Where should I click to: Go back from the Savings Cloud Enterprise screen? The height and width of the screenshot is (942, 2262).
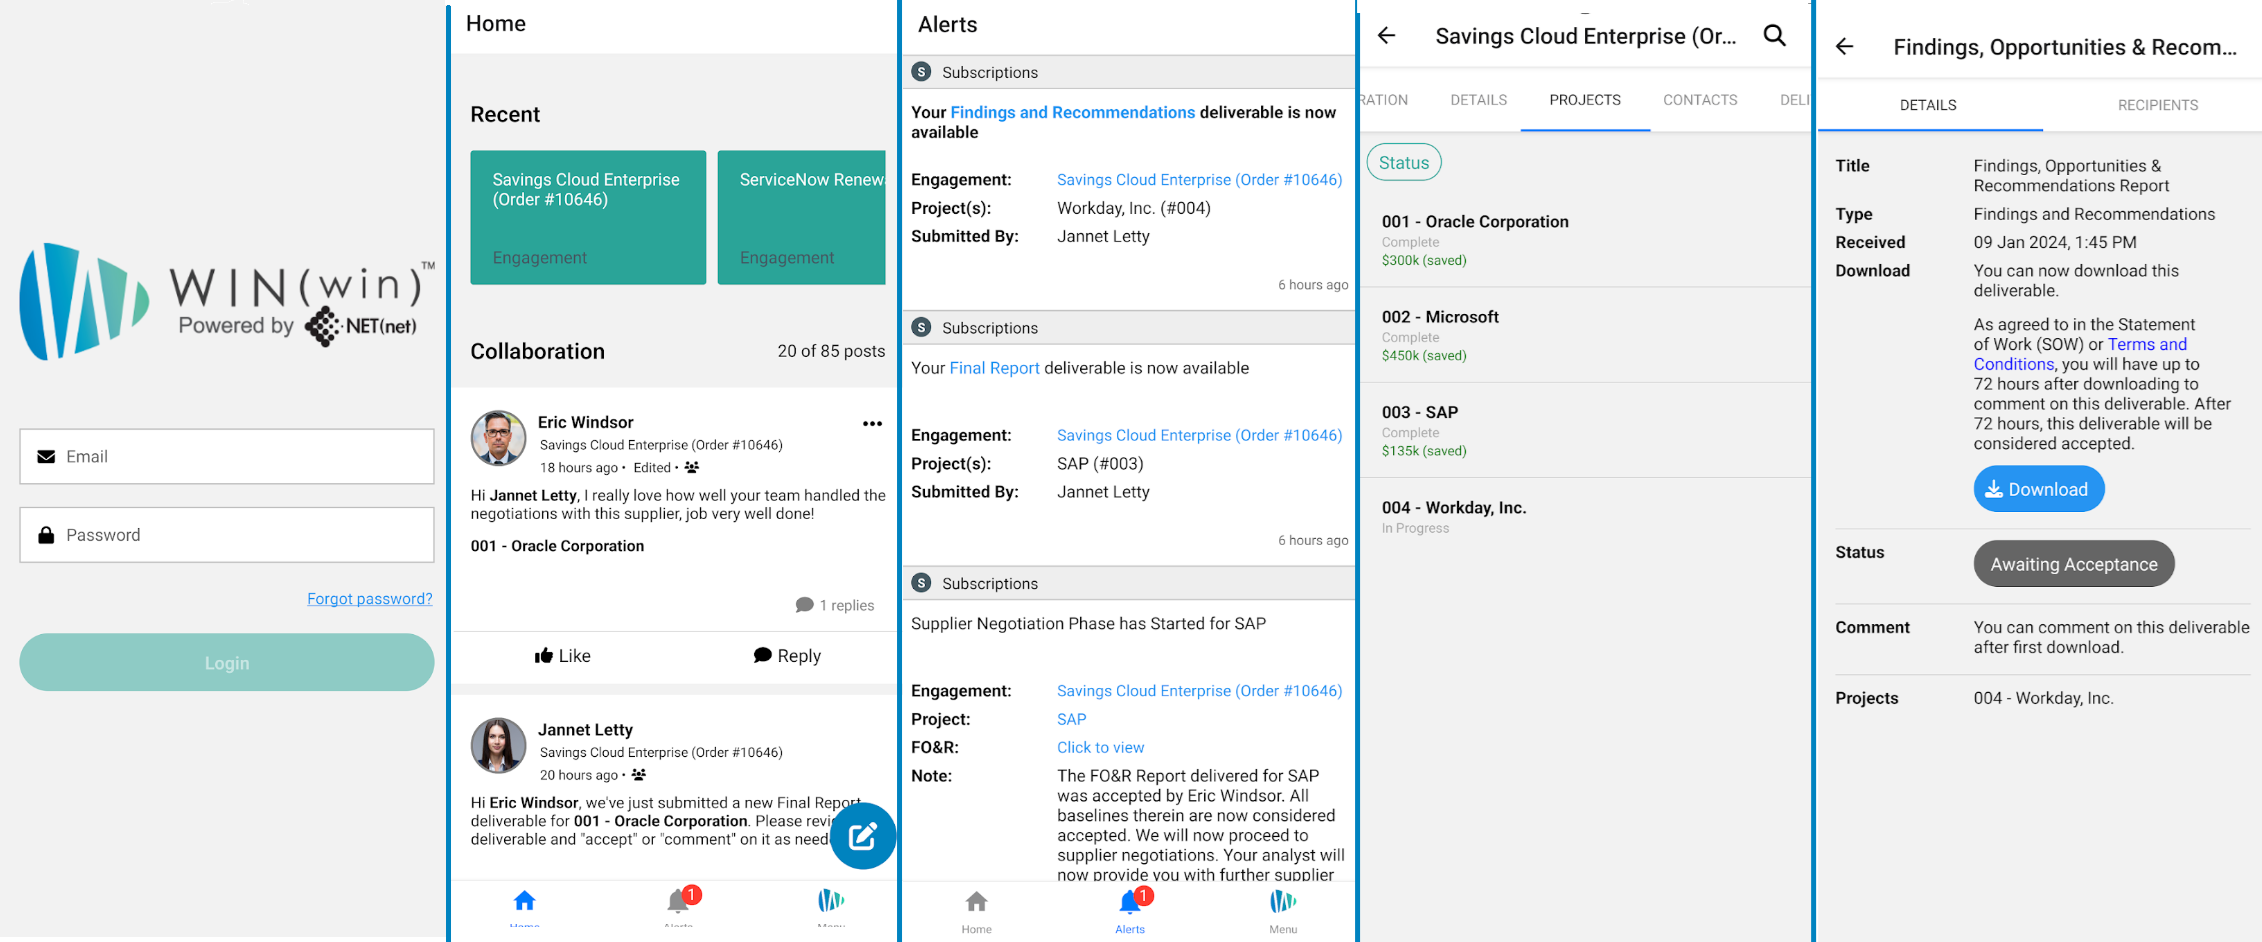pos(1386,36)
